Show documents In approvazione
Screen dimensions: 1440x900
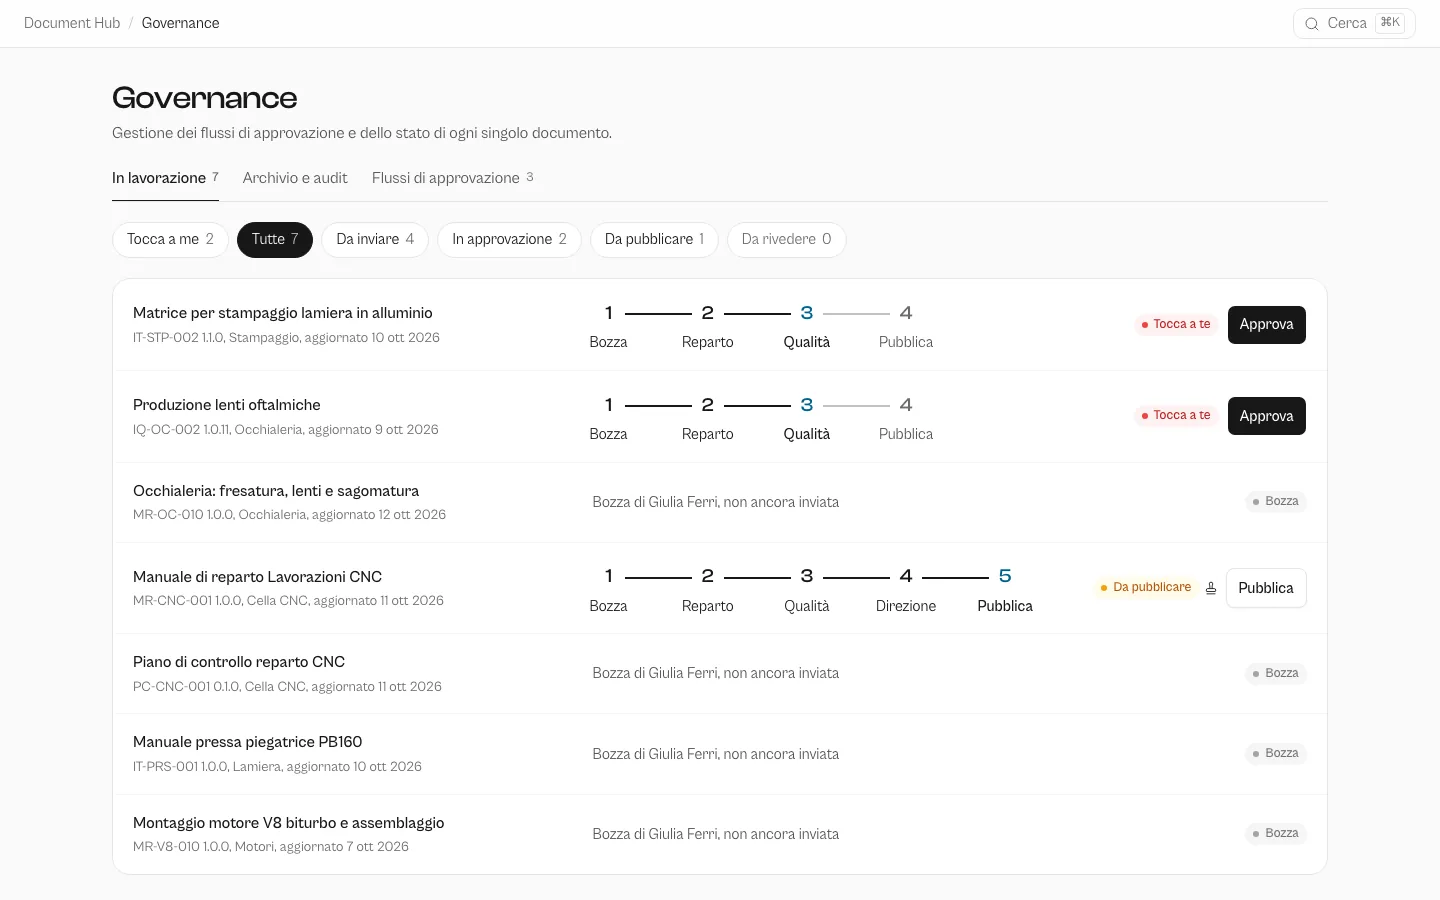509,240
